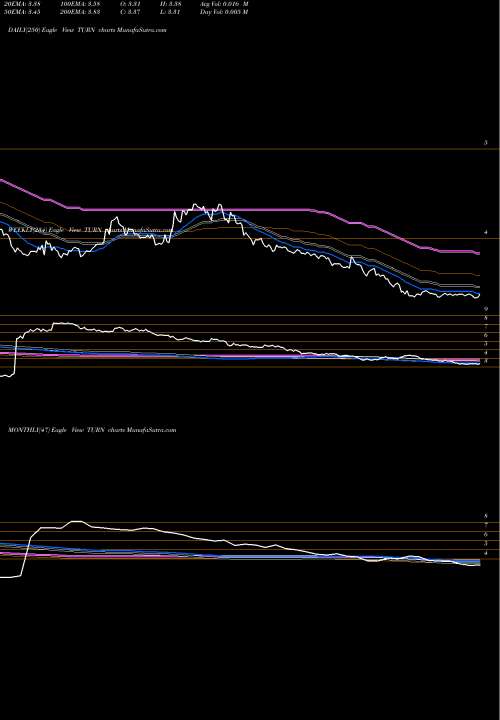This screenshot has height=720, width=500.
Task: Click the 200EMA value label
Action: click(x=80, y=12)
